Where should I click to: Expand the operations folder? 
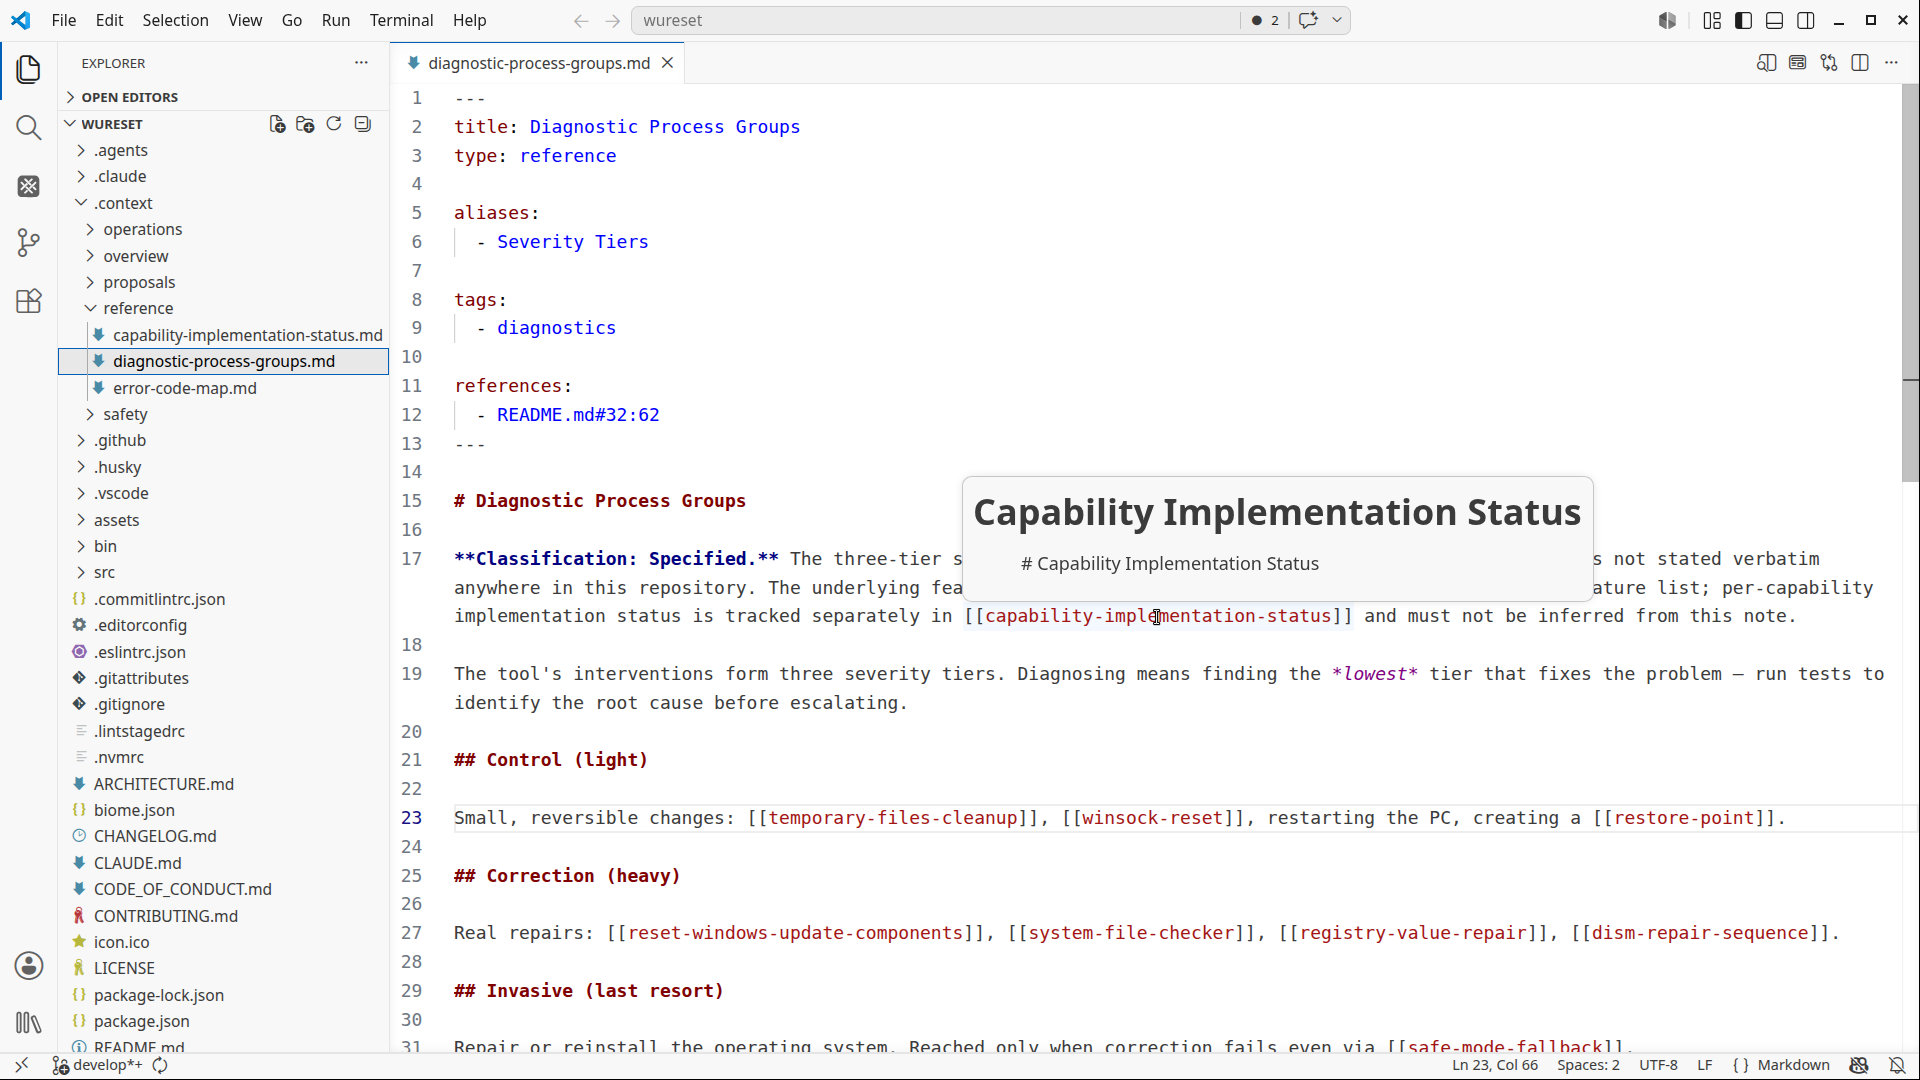142,229
